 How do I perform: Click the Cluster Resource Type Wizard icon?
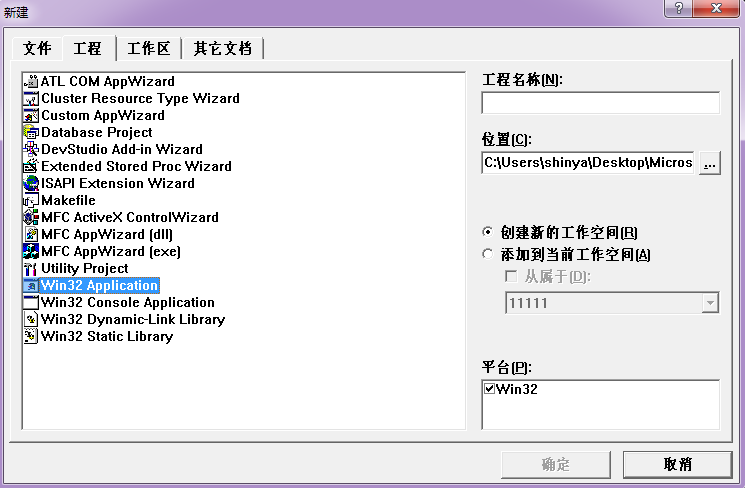(x=31, y=99)
